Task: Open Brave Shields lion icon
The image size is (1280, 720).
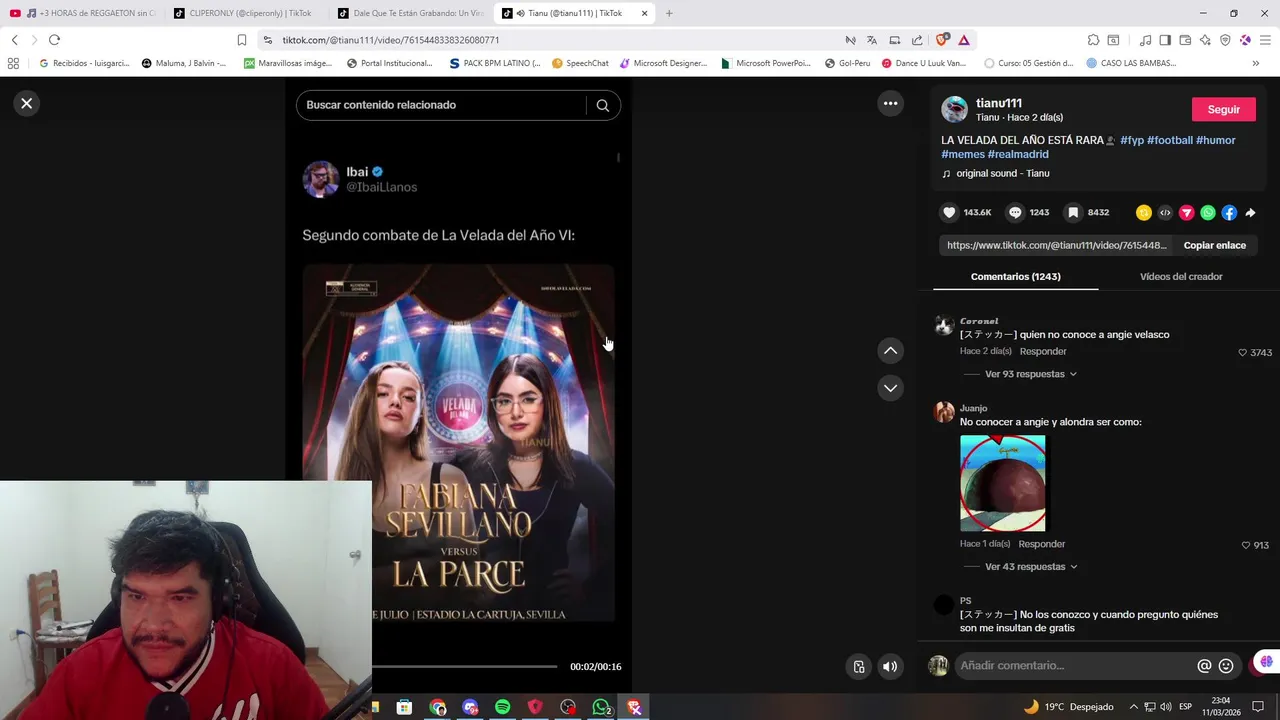Action: coord(942,40)
